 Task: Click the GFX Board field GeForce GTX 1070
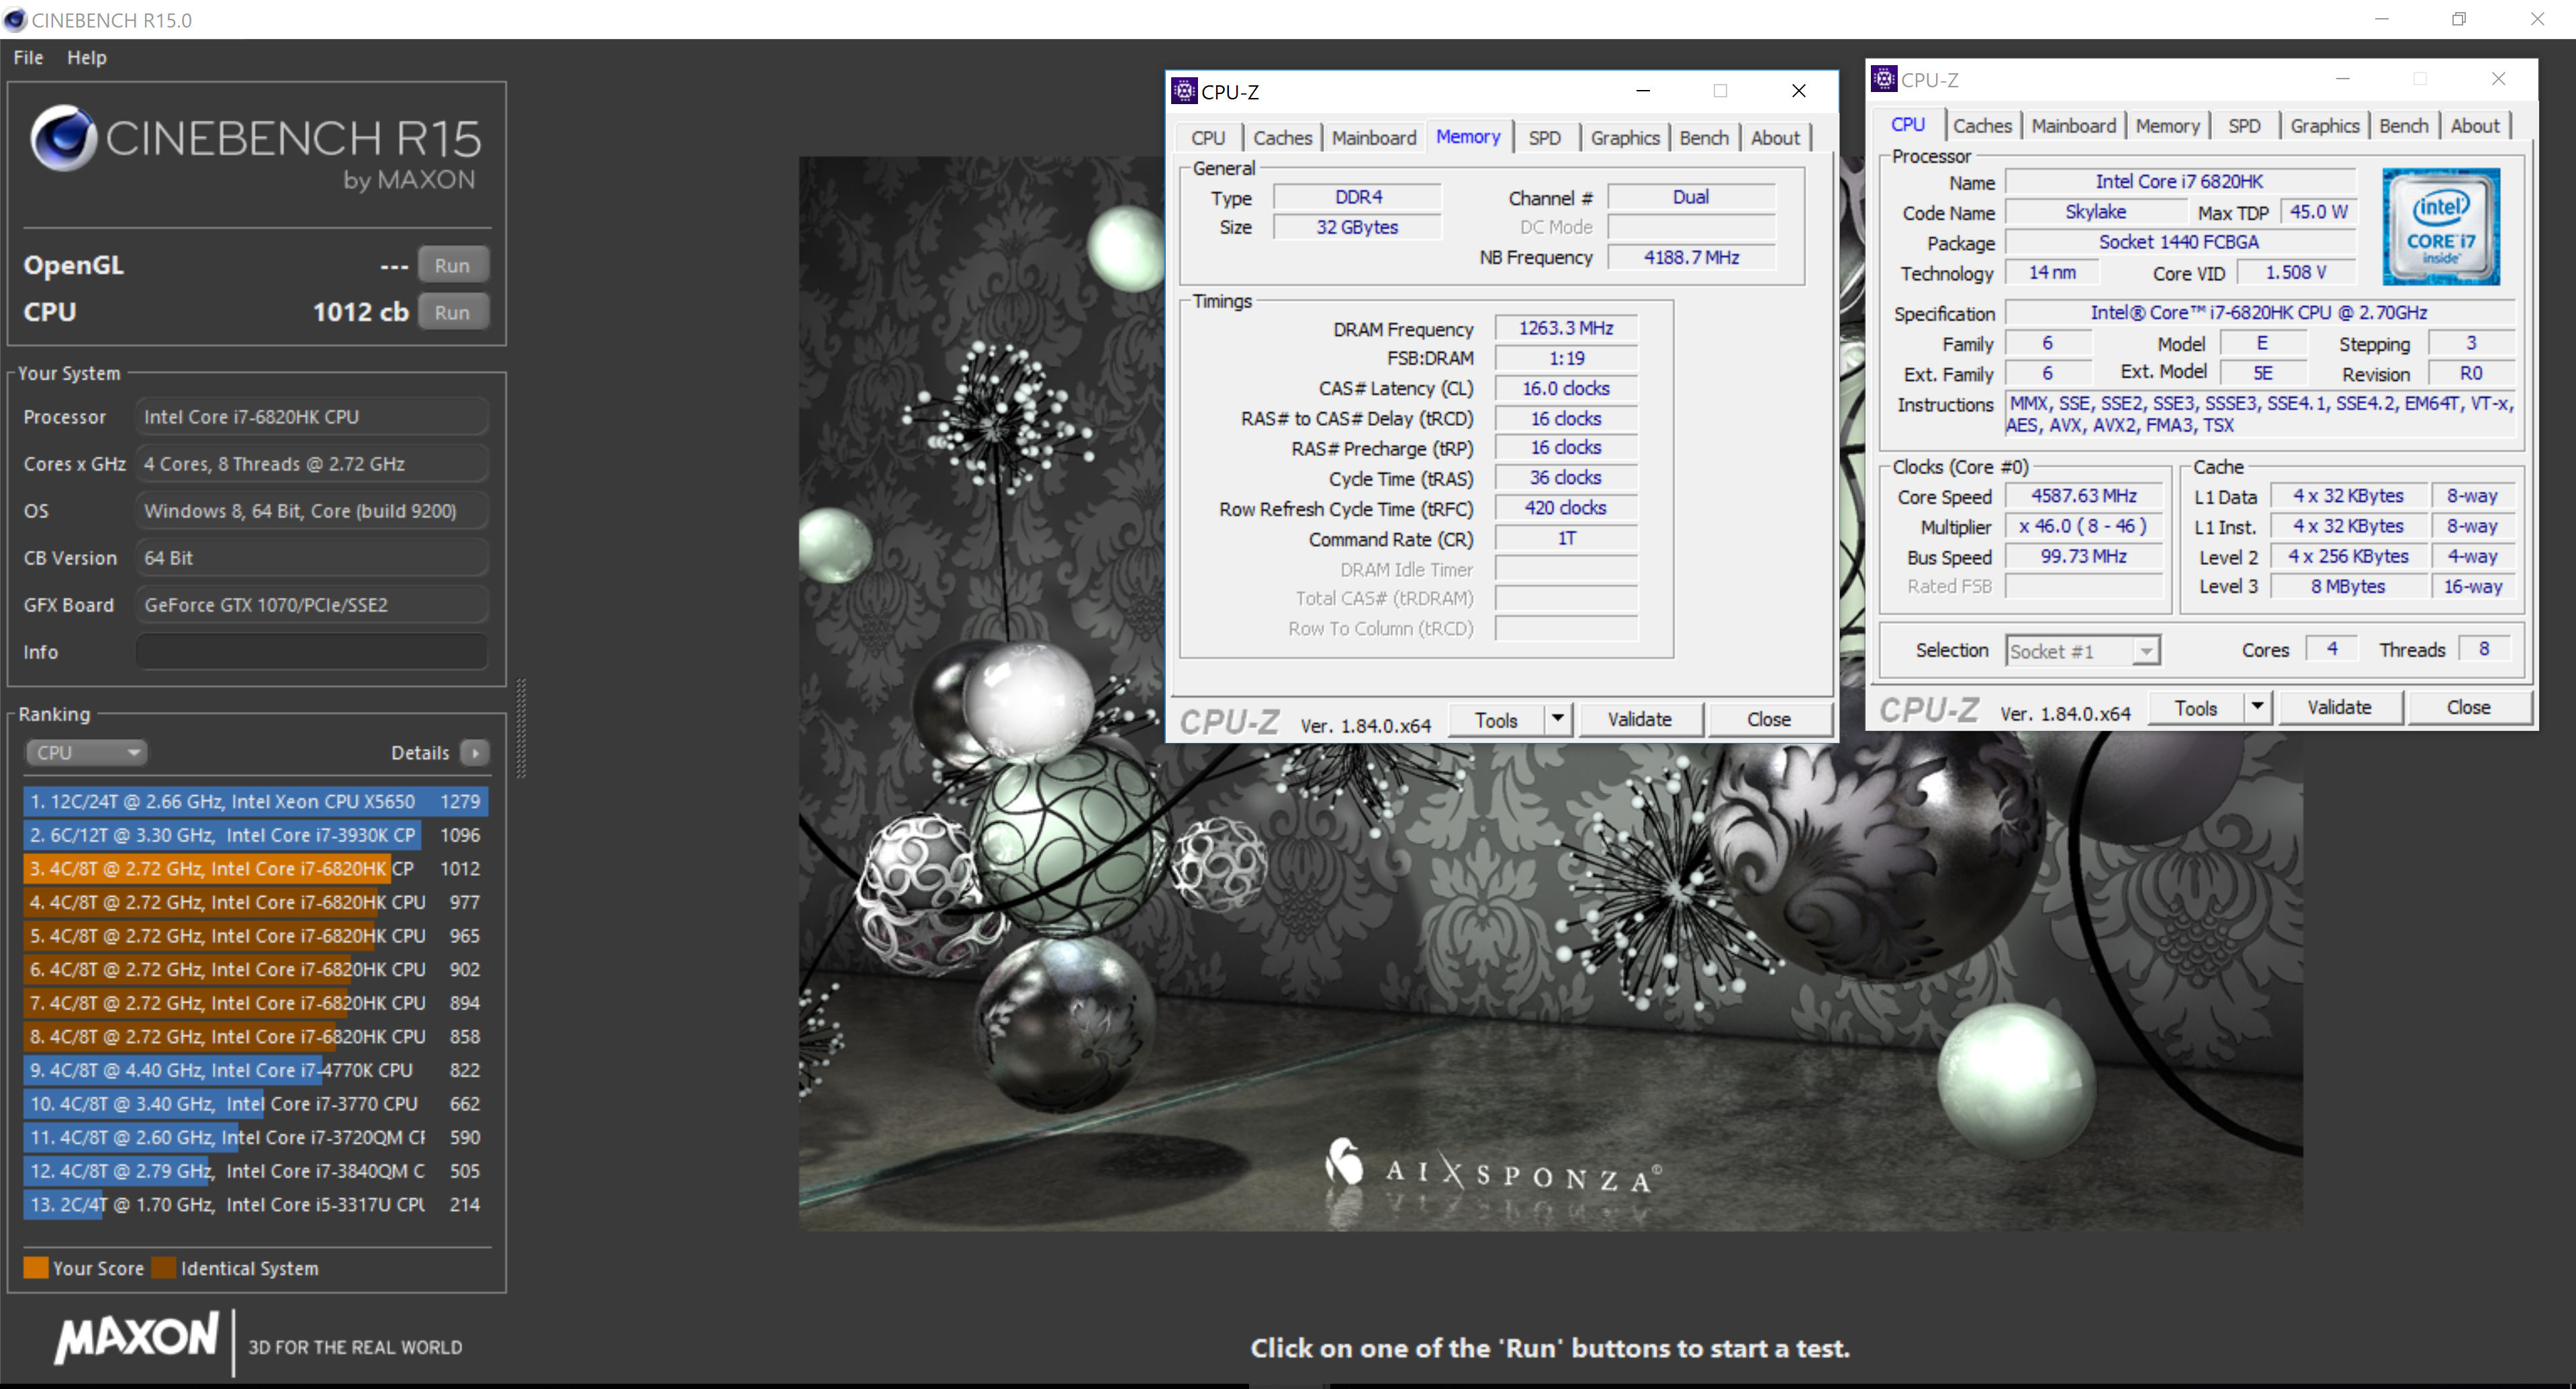coord(311,605)
